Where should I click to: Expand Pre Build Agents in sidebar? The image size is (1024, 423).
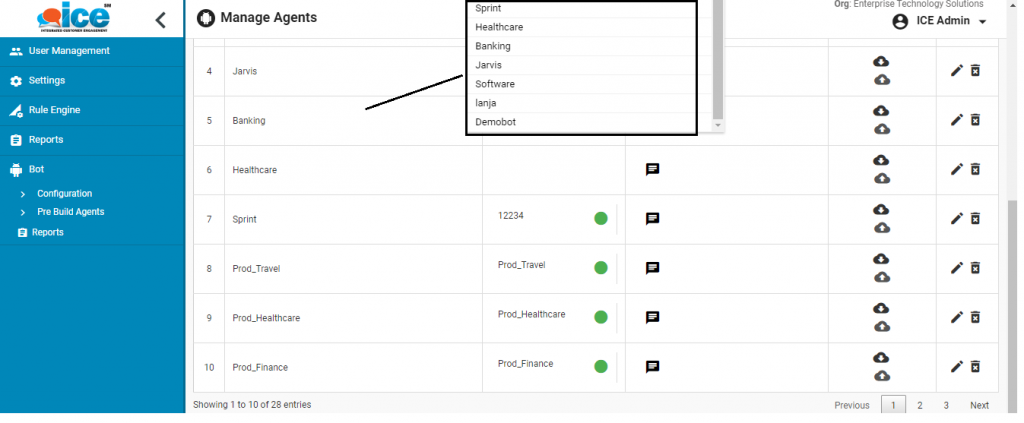coord(70,212)
